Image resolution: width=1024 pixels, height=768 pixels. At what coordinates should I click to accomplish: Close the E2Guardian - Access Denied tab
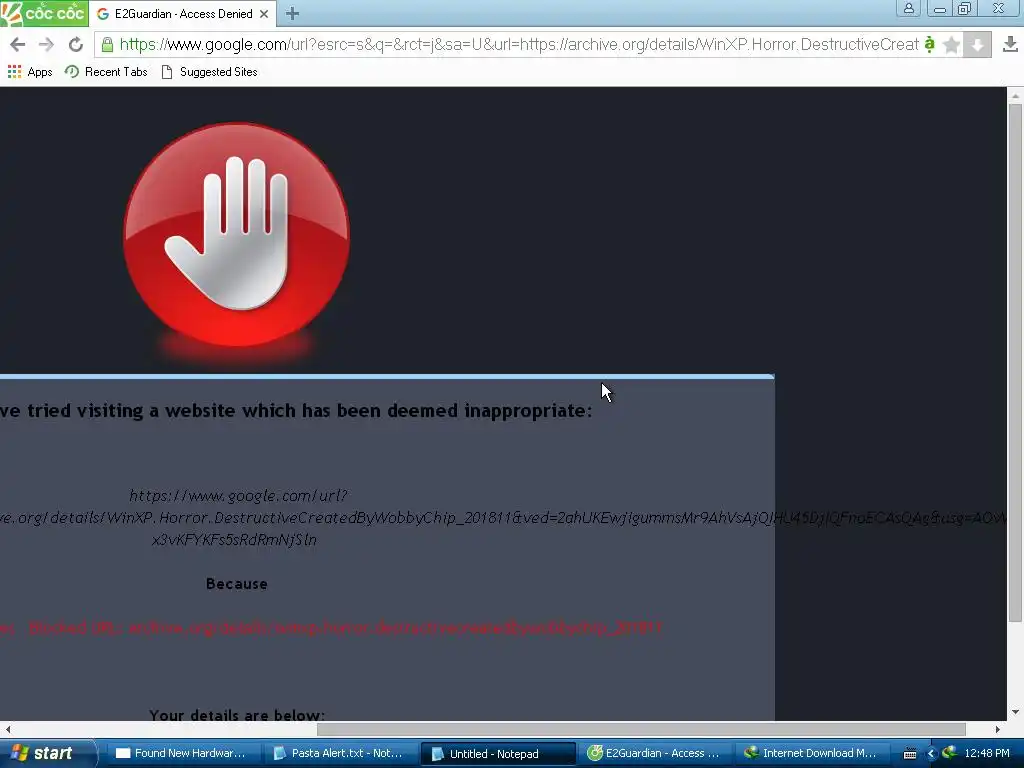[264, 14]
